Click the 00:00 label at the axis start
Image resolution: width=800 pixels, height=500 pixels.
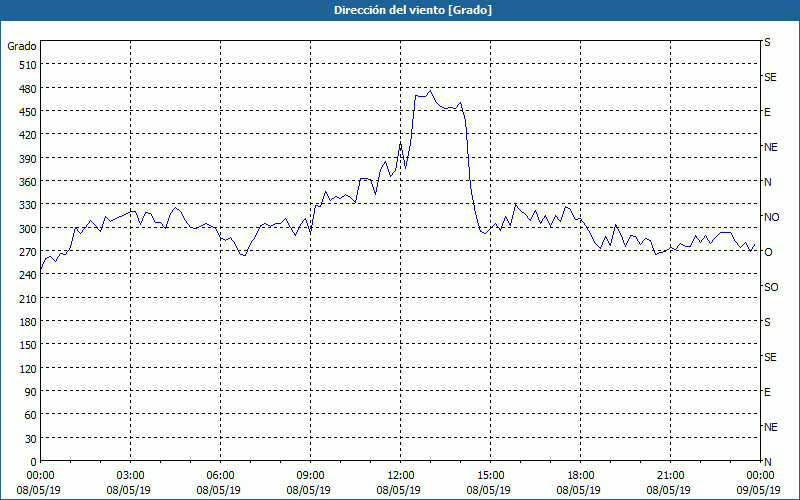tap(40, 476)
